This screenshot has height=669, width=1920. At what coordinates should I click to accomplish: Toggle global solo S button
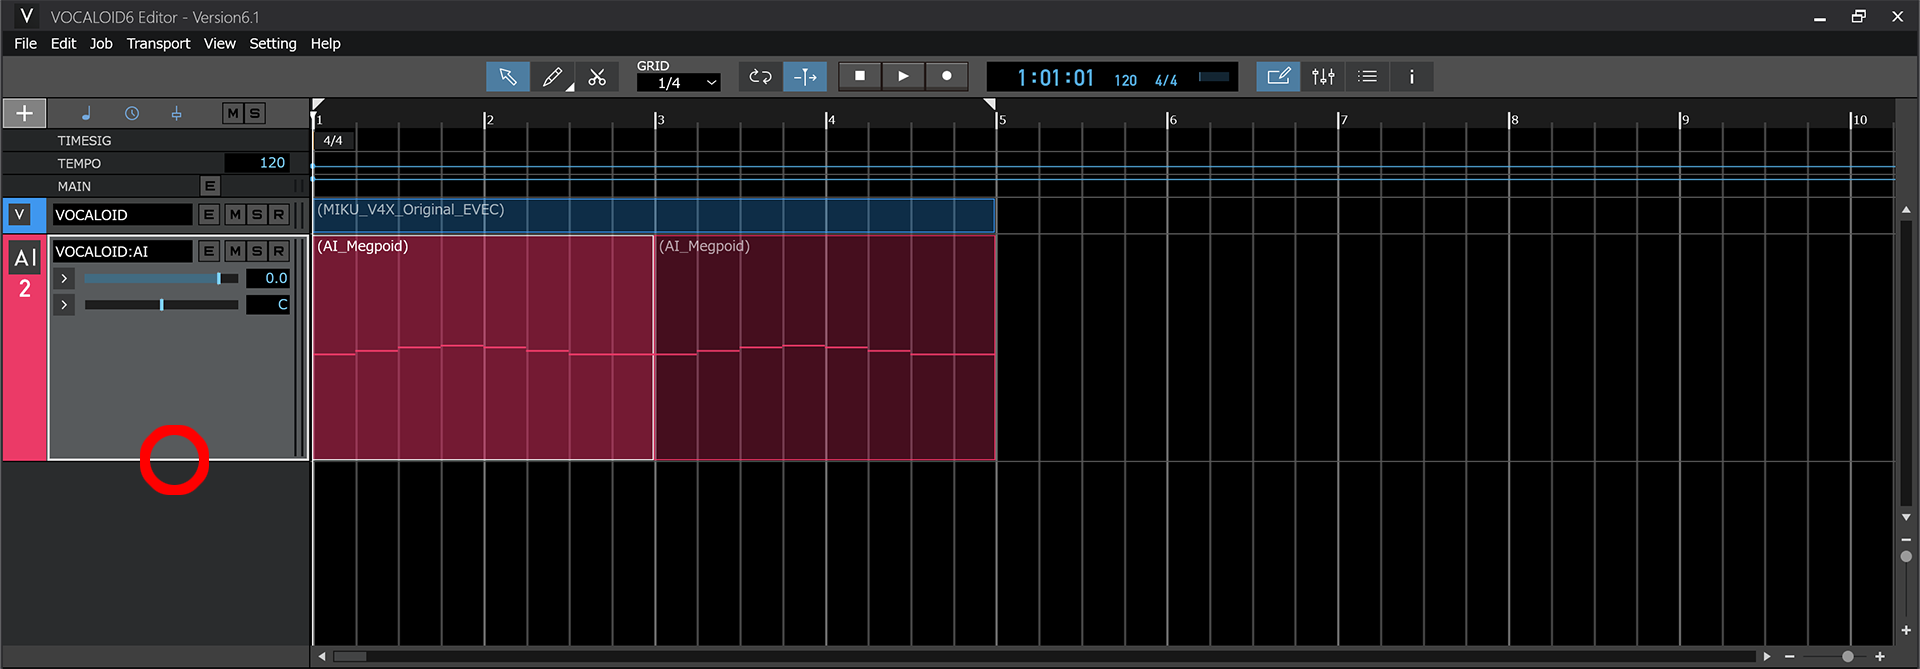[255, 114]
